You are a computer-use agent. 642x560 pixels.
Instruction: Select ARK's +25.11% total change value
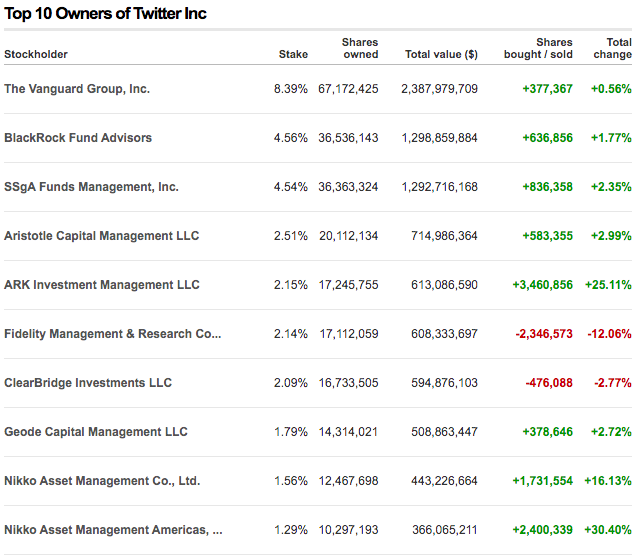[x=610, y=285]
